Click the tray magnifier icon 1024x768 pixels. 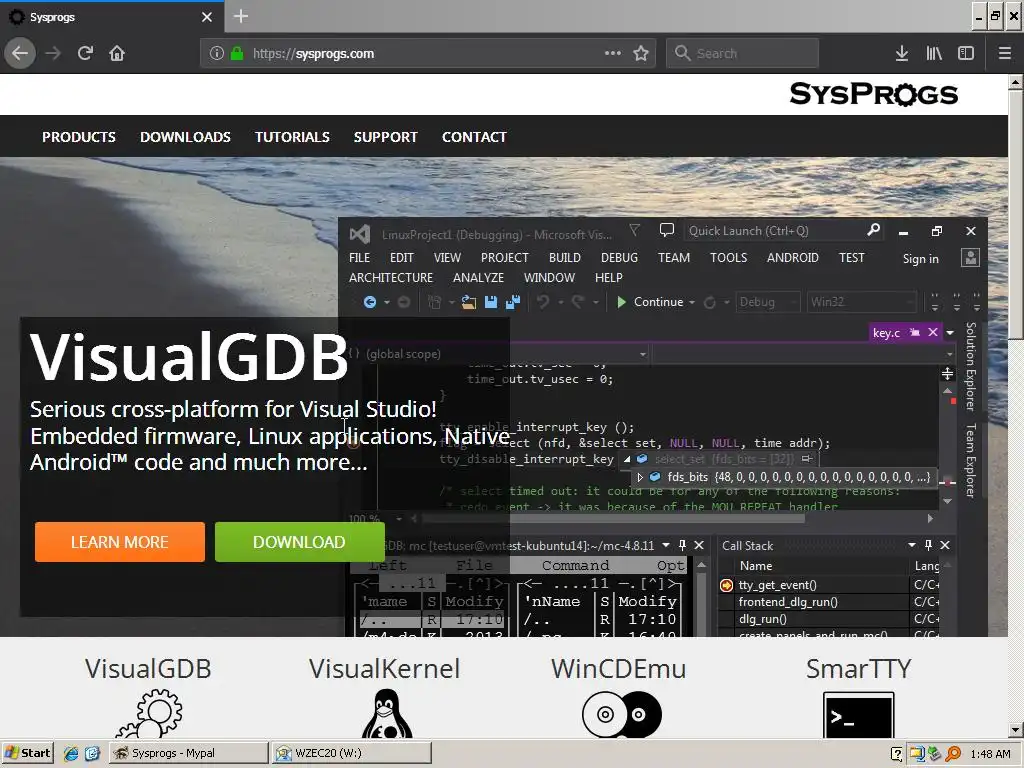point(953,754)
